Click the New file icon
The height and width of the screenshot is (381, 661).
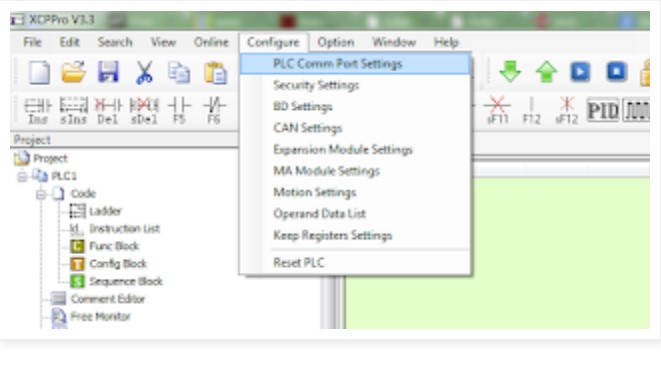pyautogui.click(x=39, y=72)
